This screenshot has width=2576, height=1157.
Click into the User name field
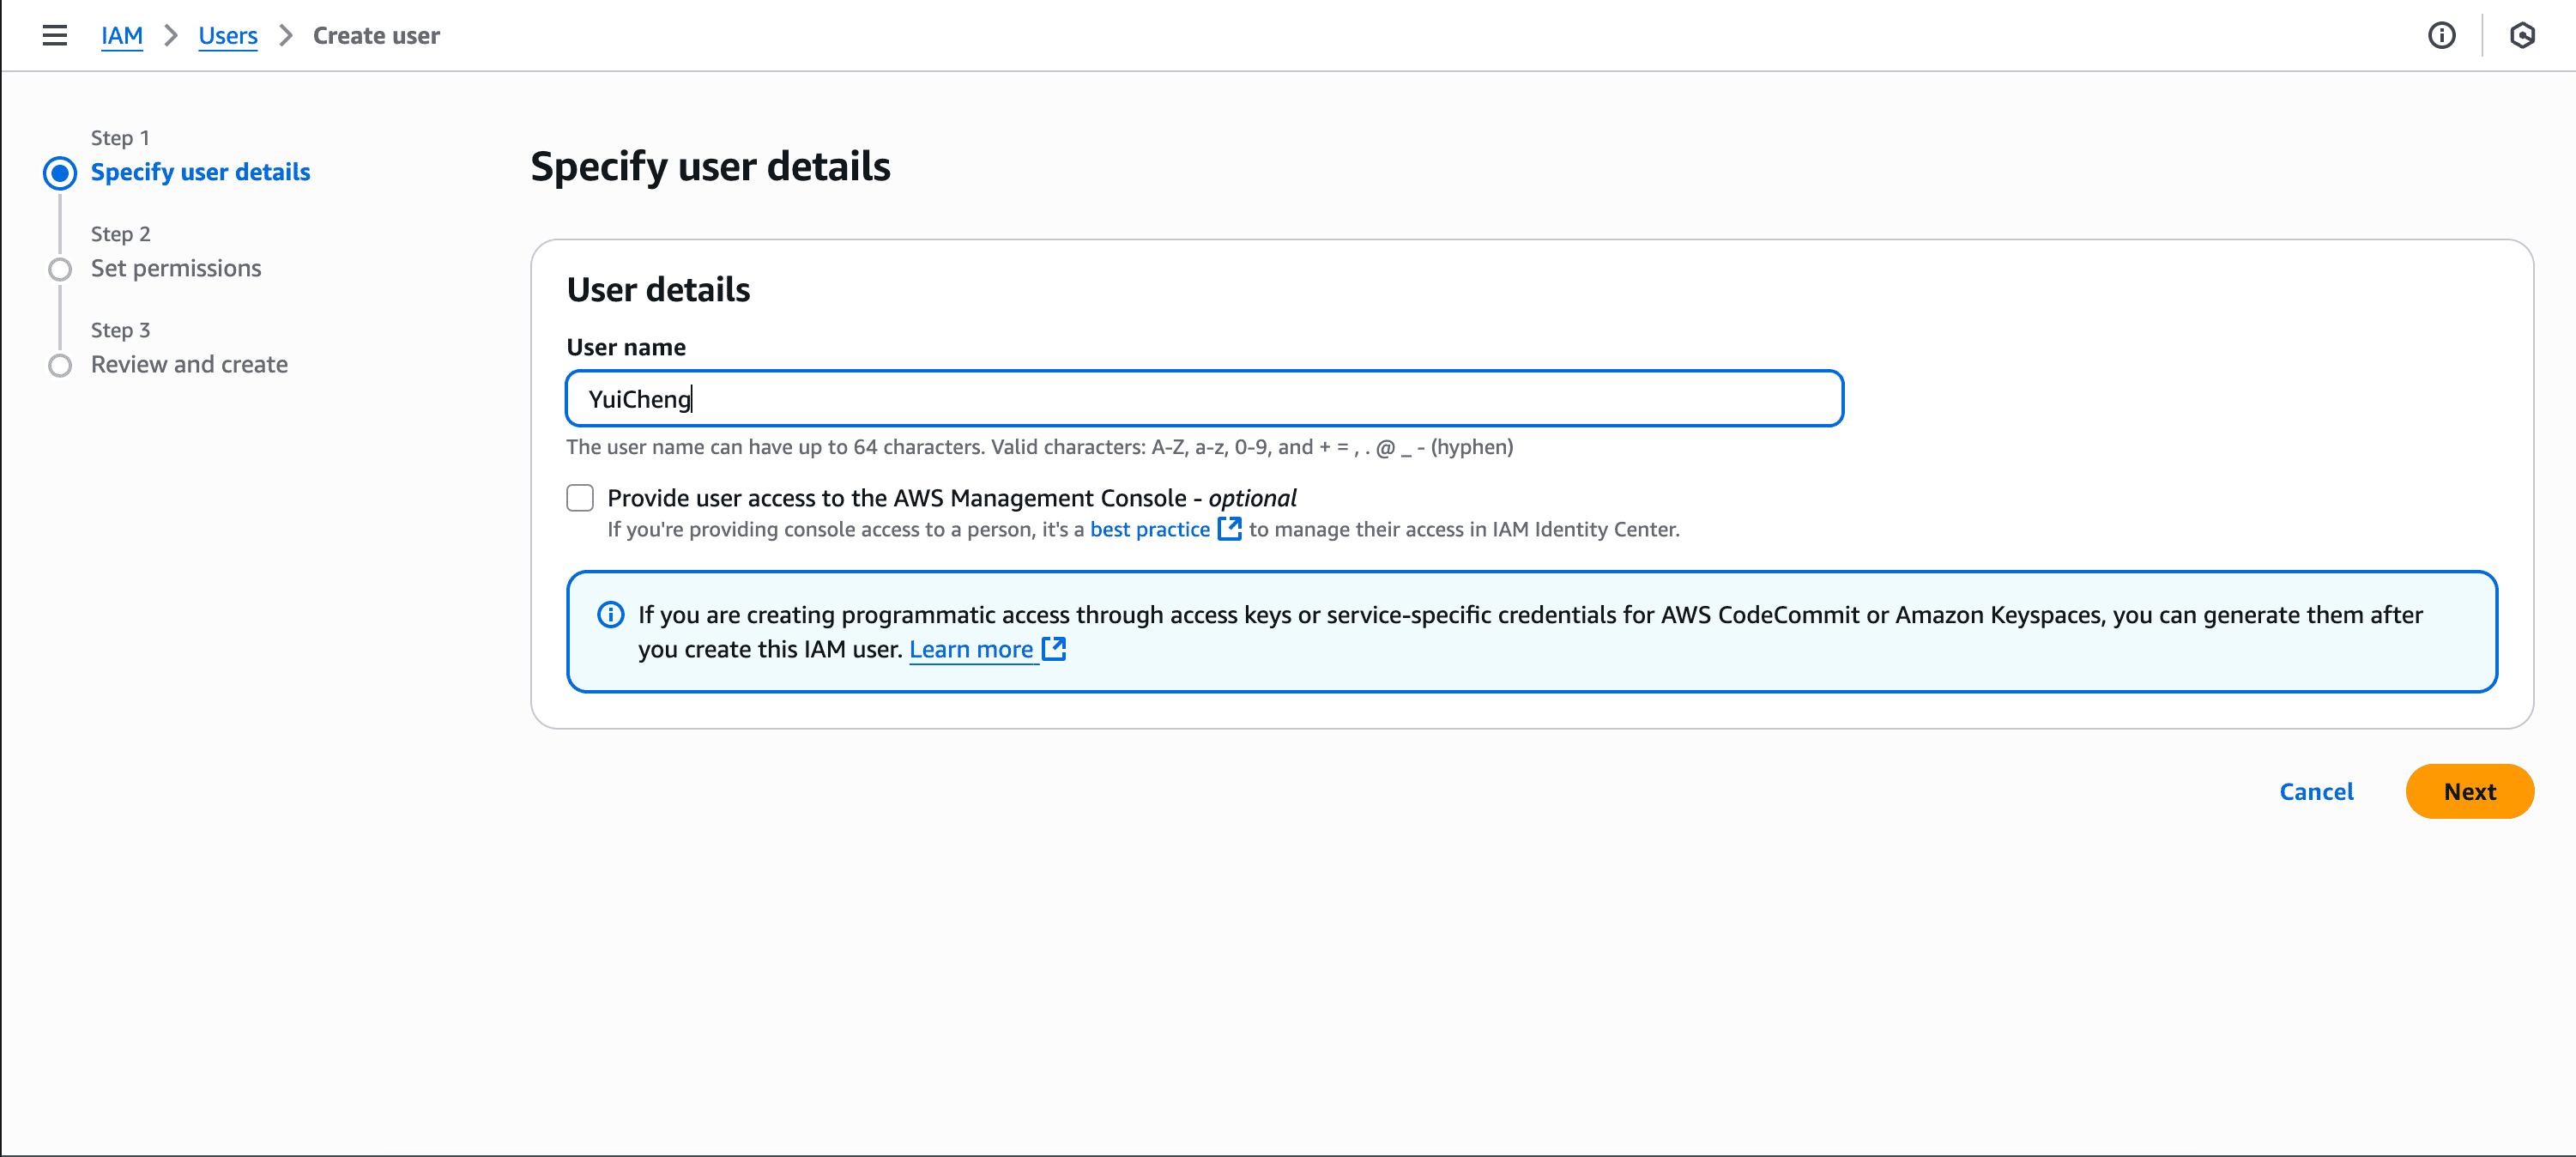click(1204, 399)
